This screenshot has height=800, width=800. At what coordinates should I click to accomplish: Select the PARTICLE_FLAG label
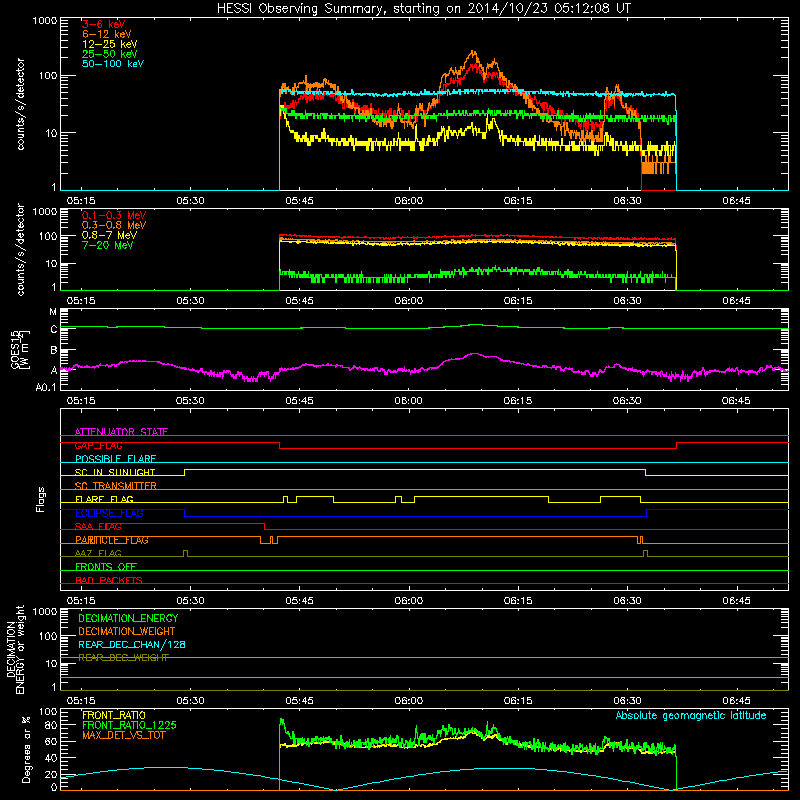[112, 540]
